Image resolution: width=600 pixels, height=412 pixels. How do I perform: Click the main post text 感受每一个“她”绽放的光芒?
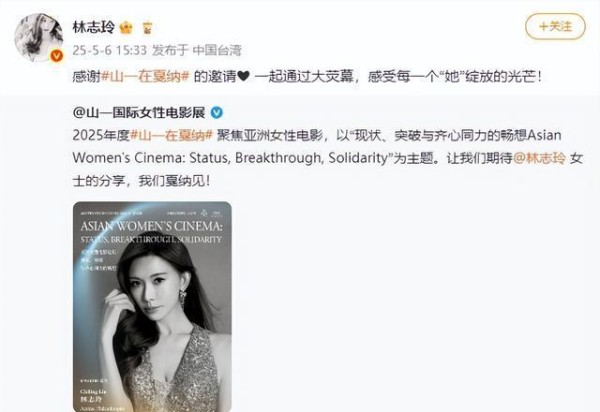pos(455,77)
